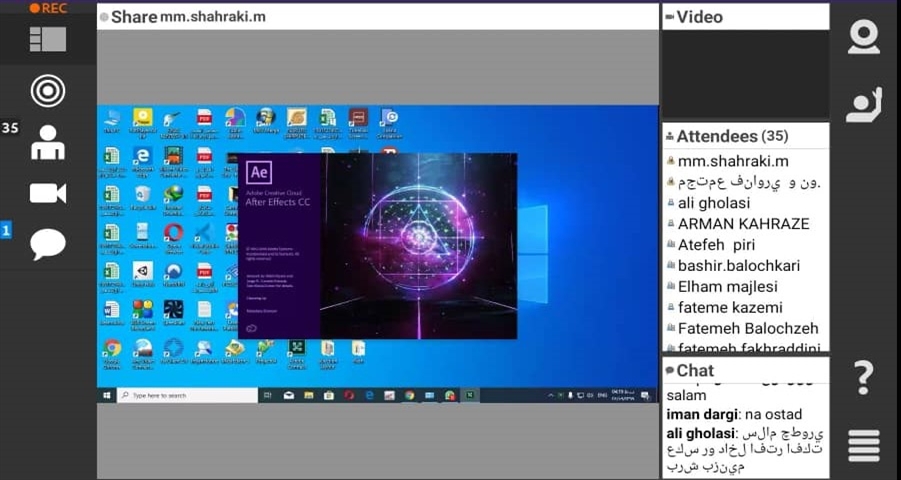Open Microsoft Store on taskbar
901x480 pixels.
329,395
